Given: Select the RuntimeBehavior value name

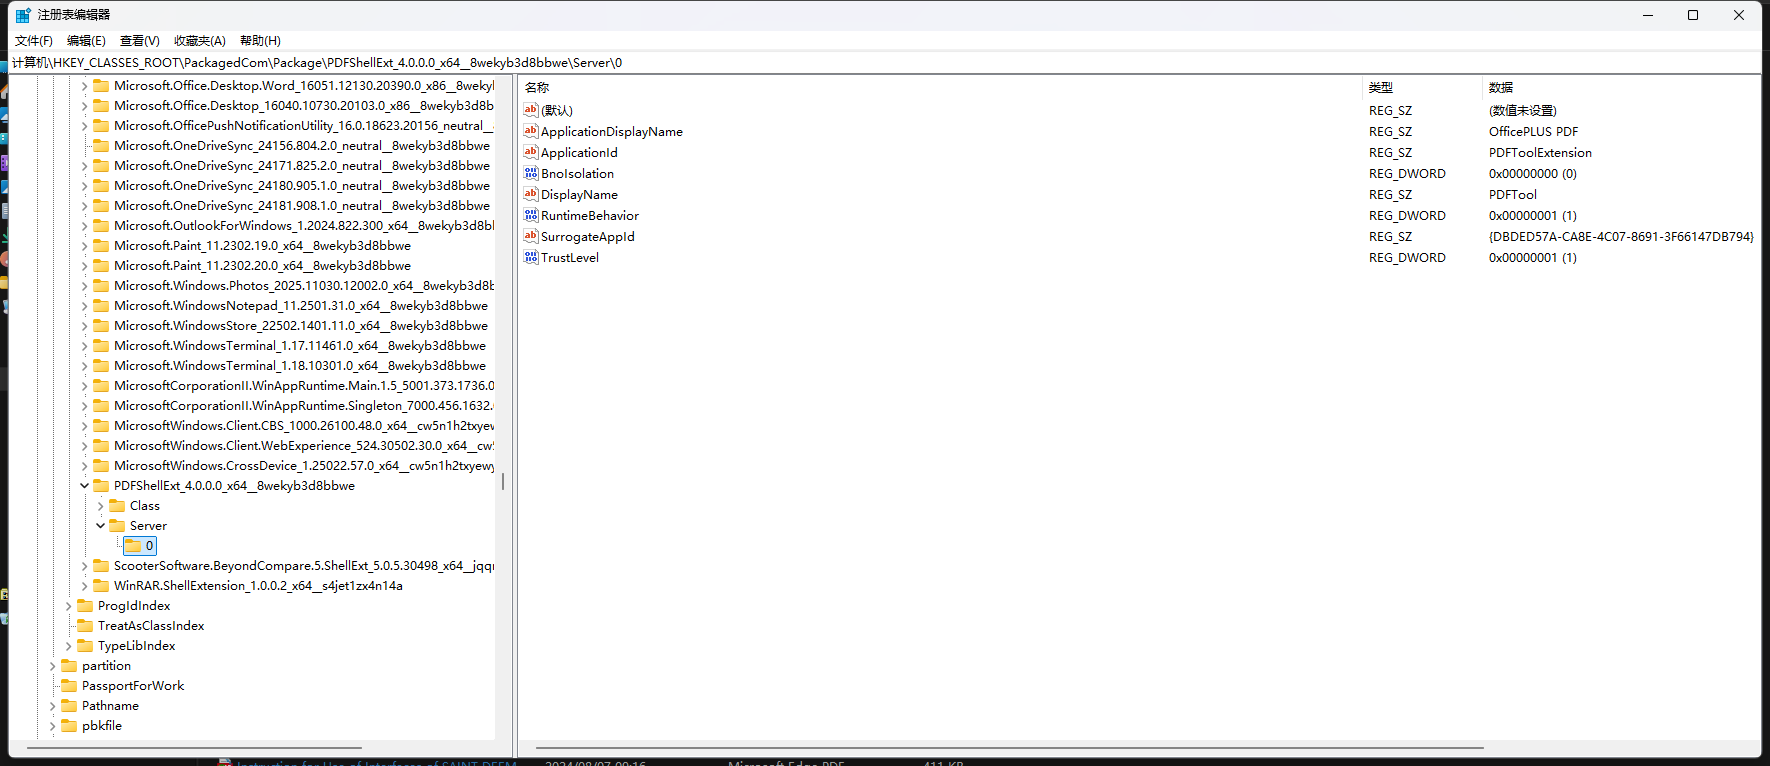Looking at the screenshot, I should [x=590, y=215].
